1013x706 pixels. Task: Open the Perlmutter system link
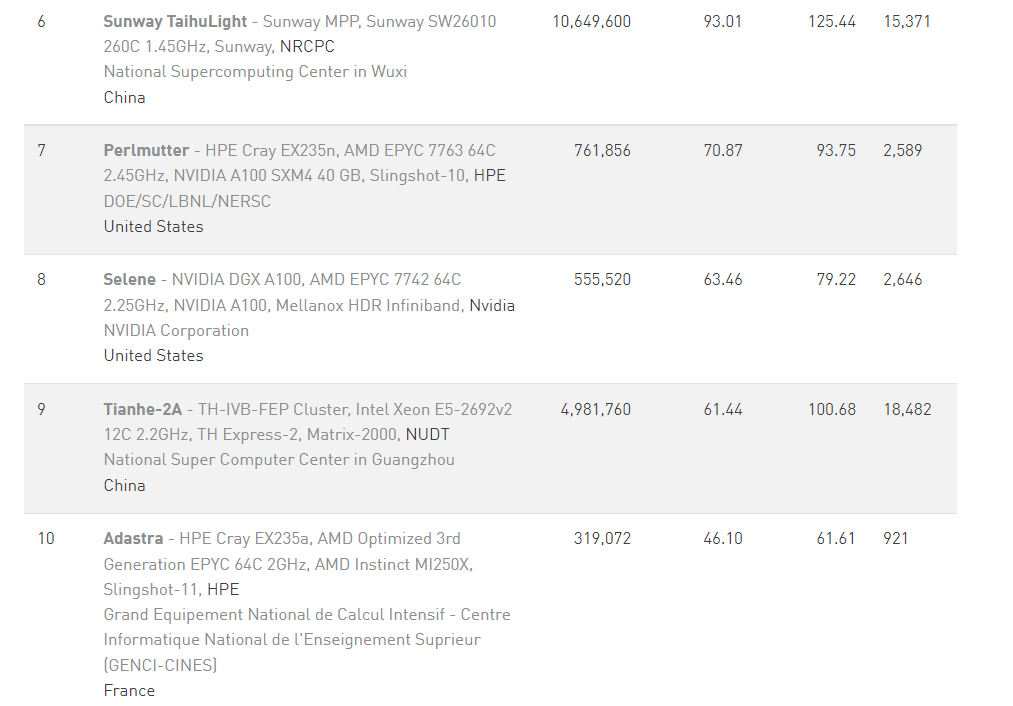tap(146, 150)
